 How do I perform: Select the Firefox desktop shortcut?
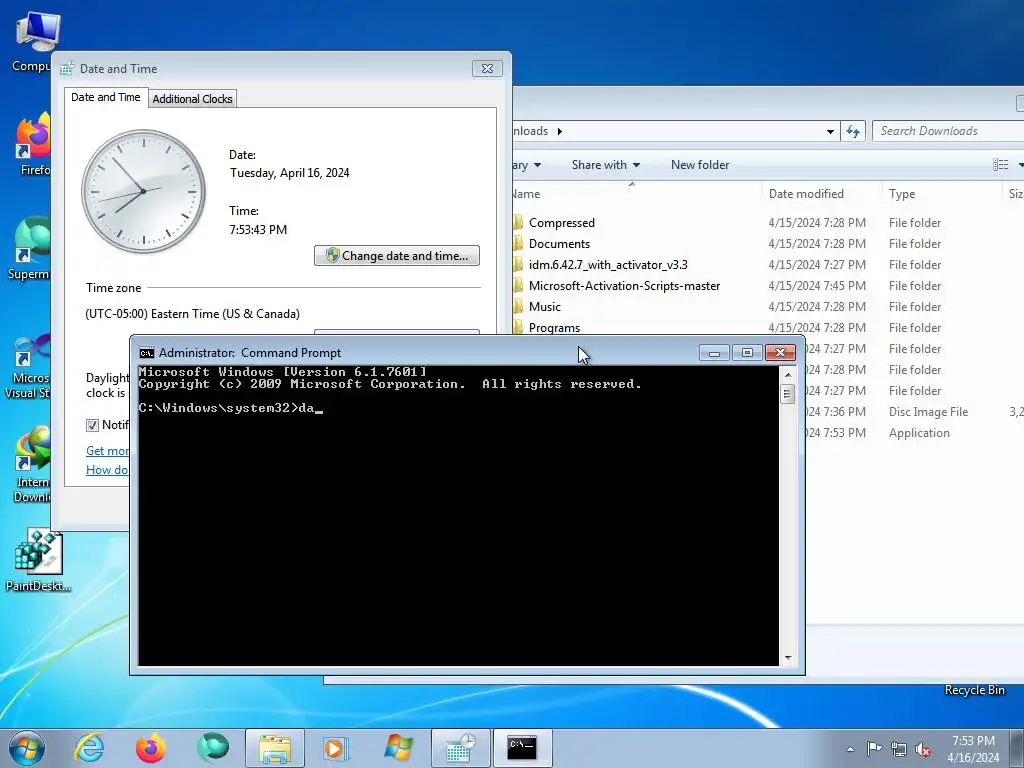(x=34, y=145)
